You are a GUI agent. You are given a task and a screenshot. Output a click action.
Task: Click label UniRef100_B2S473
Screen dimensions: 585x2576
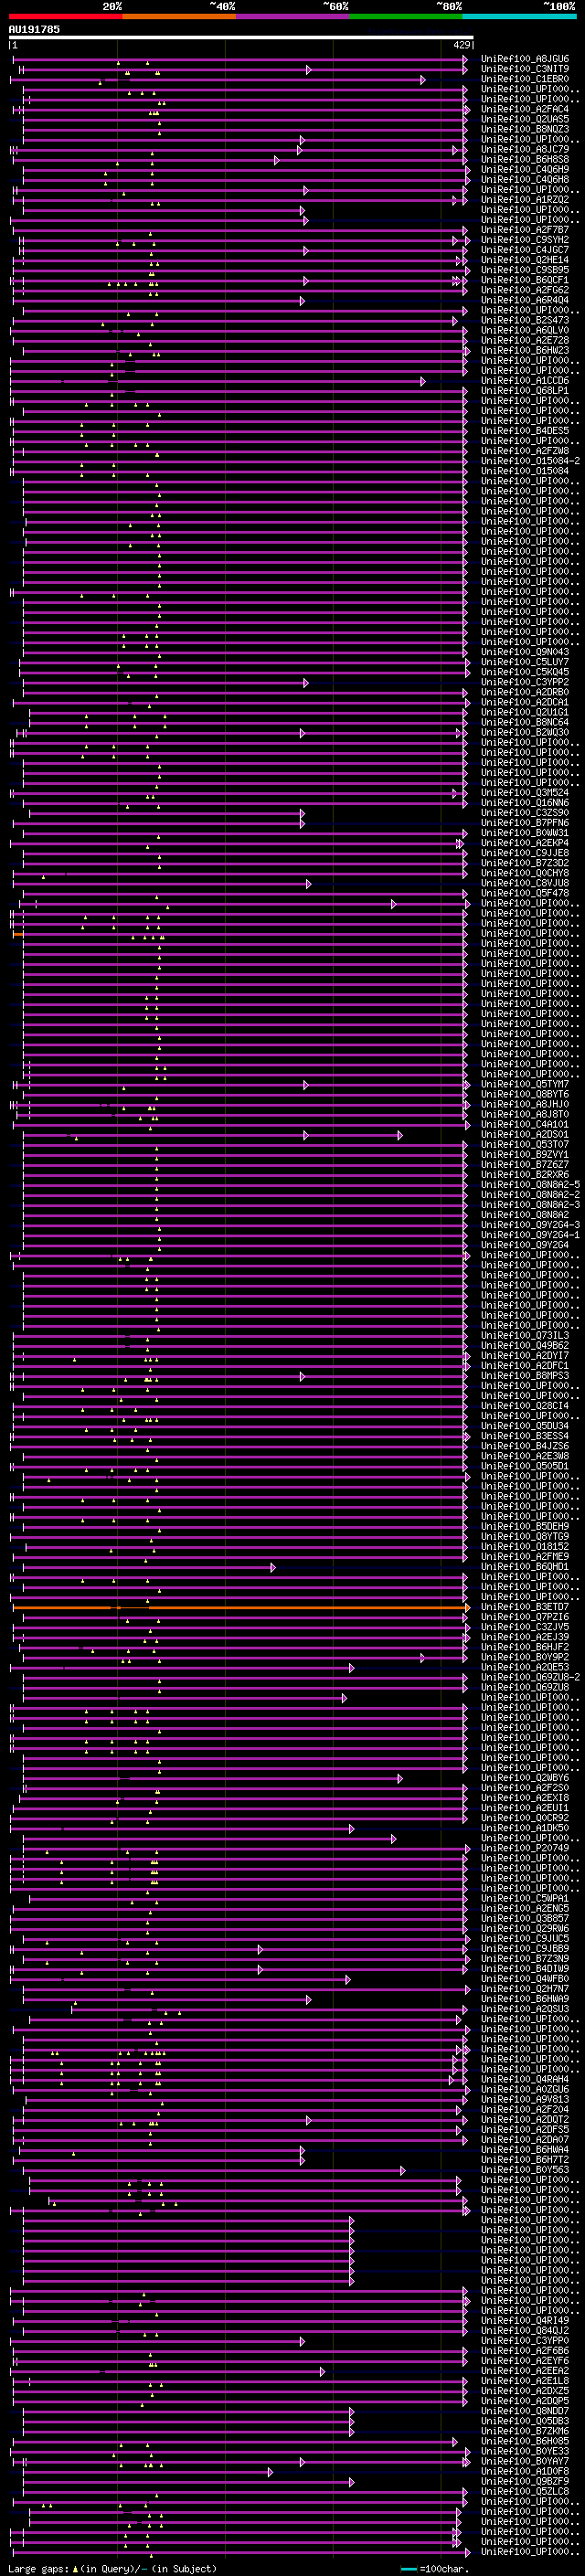[525, 321]
